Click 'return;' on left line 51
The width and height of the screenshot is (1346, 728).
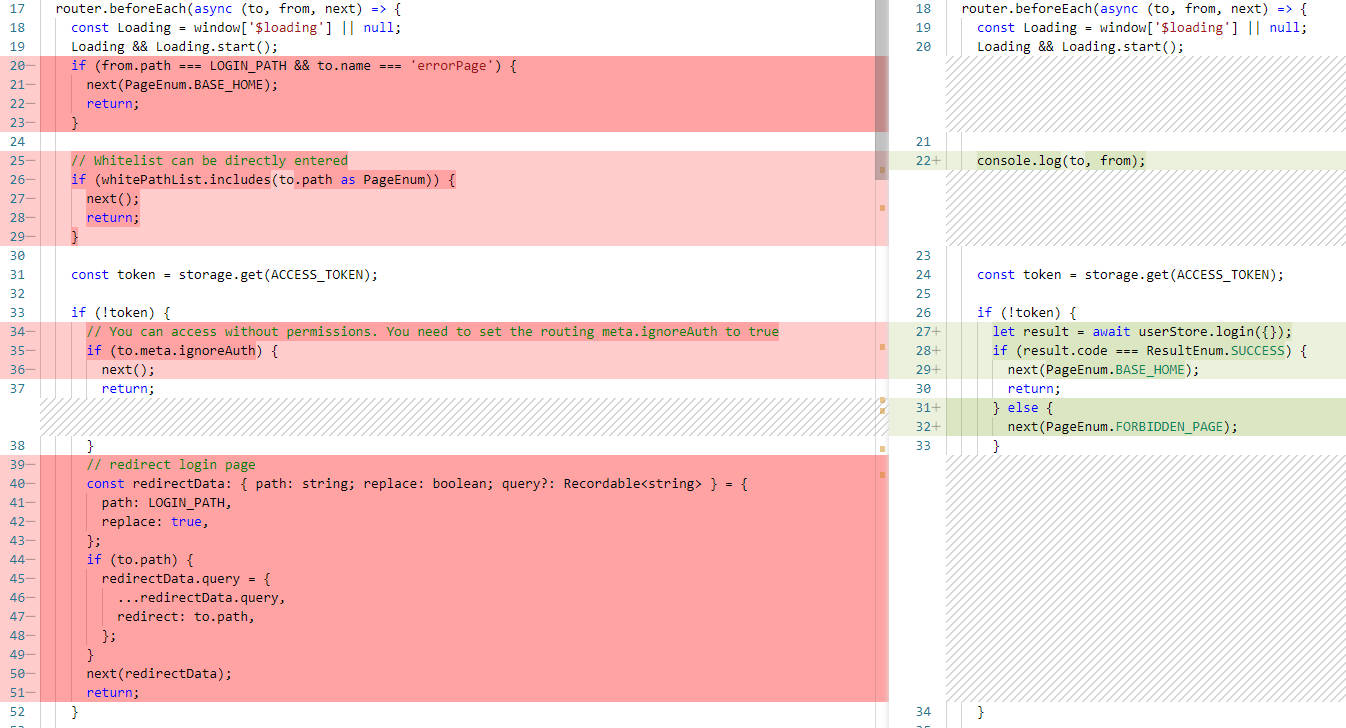pos(113,692)
